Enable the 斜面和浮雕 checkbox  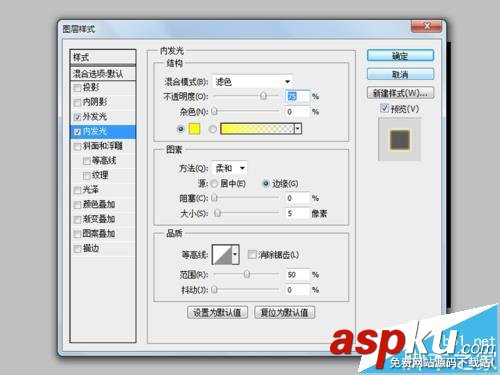pos(77,146)
